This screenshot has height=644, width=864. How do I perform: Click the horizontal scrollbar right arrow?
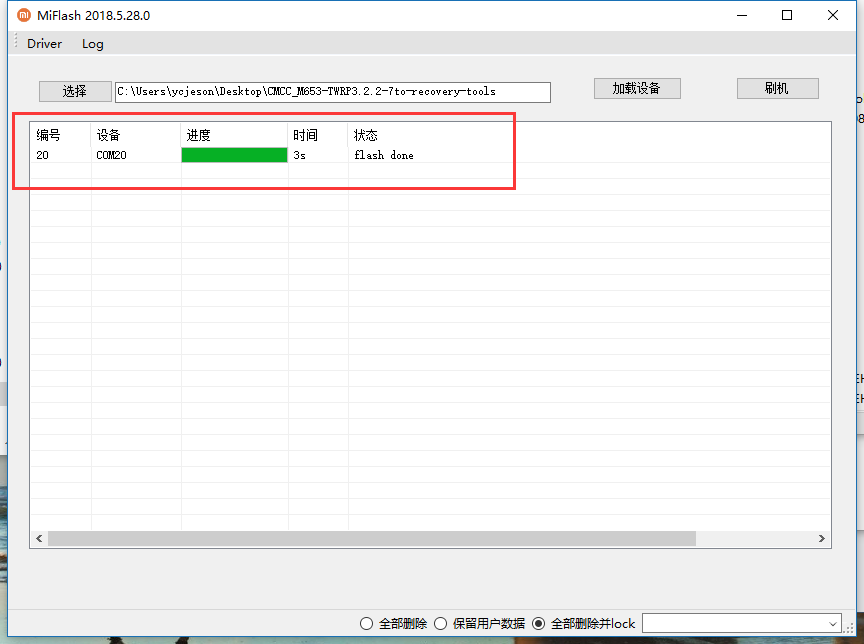(822, 539)
